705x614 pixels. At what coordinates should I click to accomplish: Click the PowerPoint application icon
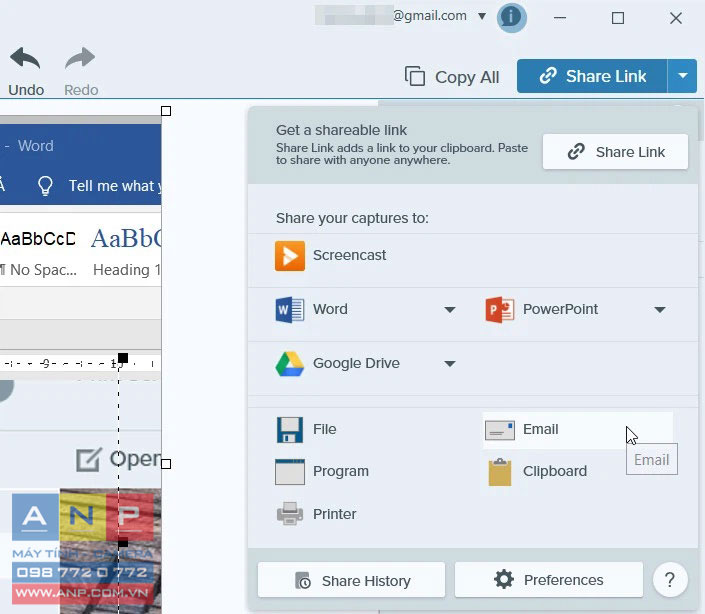point(500,310)
